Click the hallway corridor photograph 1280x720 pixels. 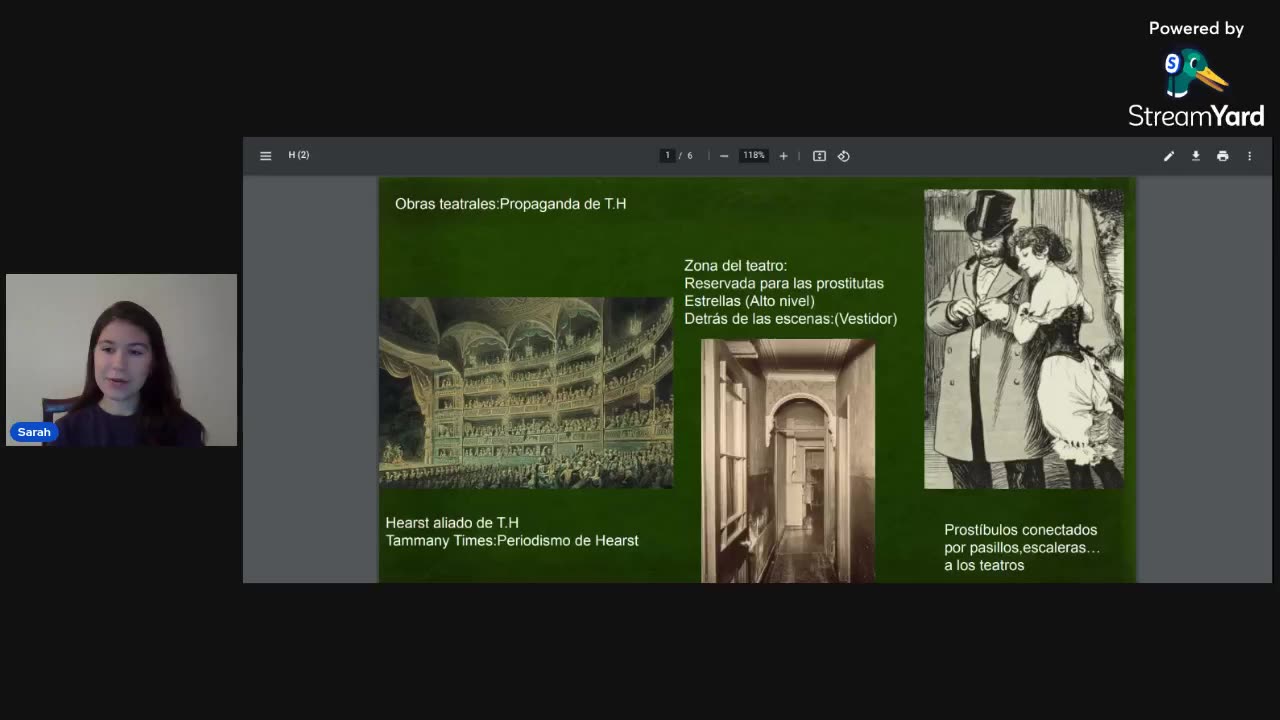tap(788, 461)
